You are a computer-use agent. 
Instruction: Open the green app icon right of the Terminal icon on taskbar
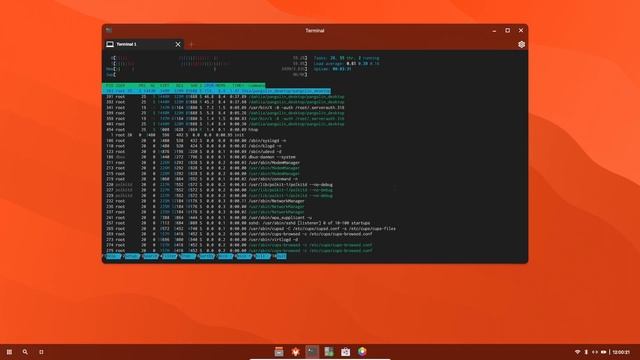[329, 351]
